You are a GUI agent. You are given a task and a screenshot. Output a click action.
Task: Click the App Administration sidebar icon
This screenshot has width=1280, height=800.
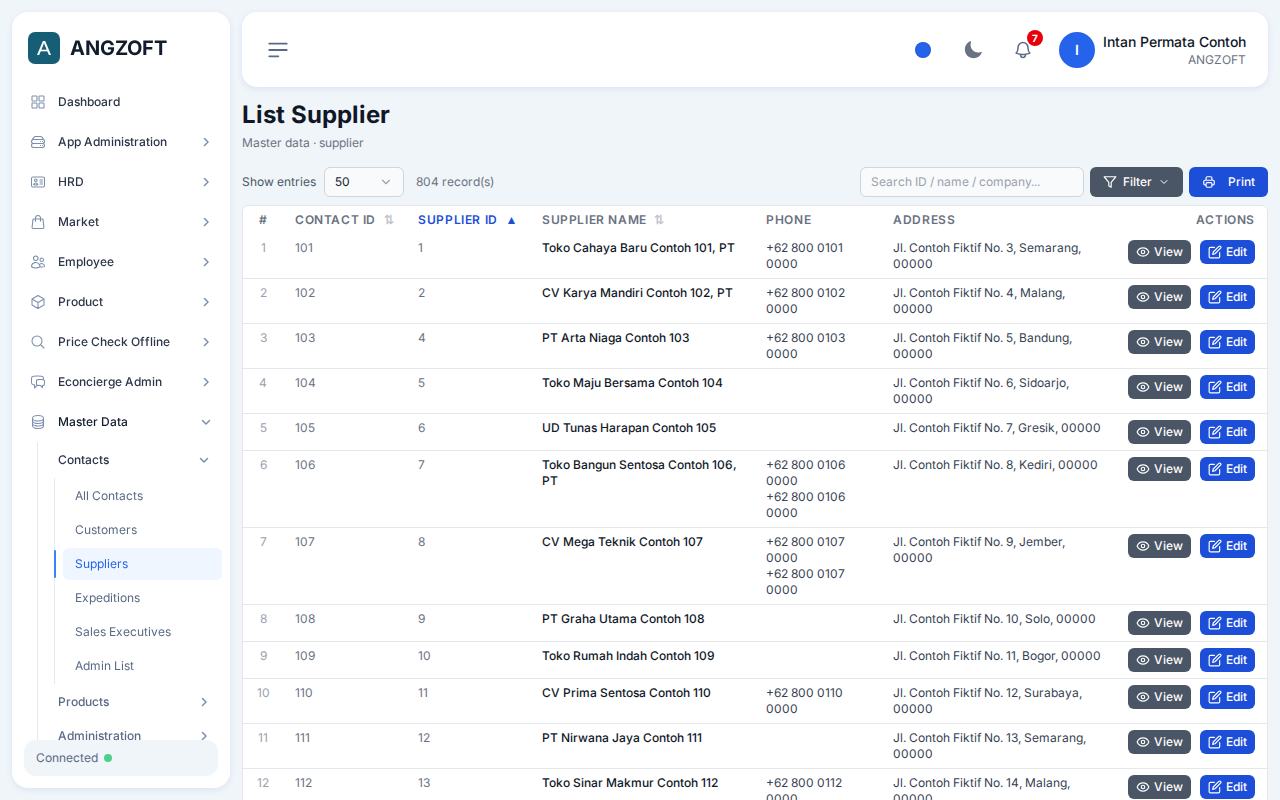38,142
